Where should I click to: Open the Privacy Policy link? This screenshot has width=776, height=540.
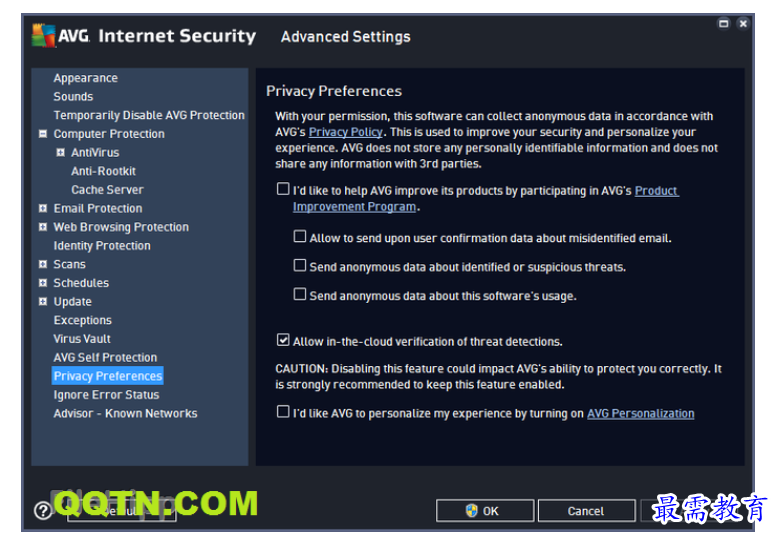[x=345, y=132]
